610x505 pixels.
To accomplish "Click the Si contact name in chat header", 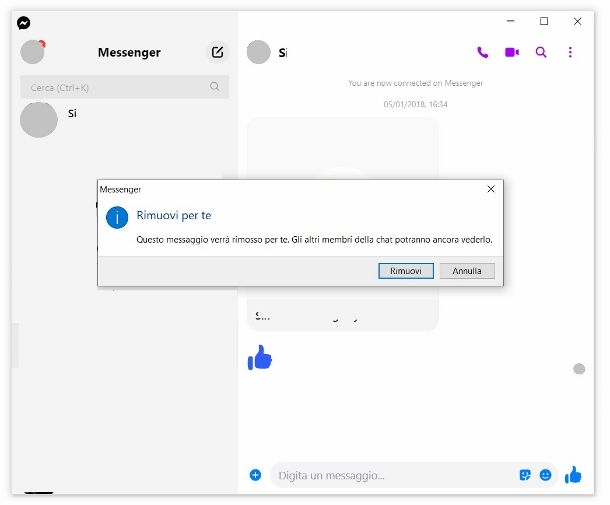I will (x=283, y=53).
